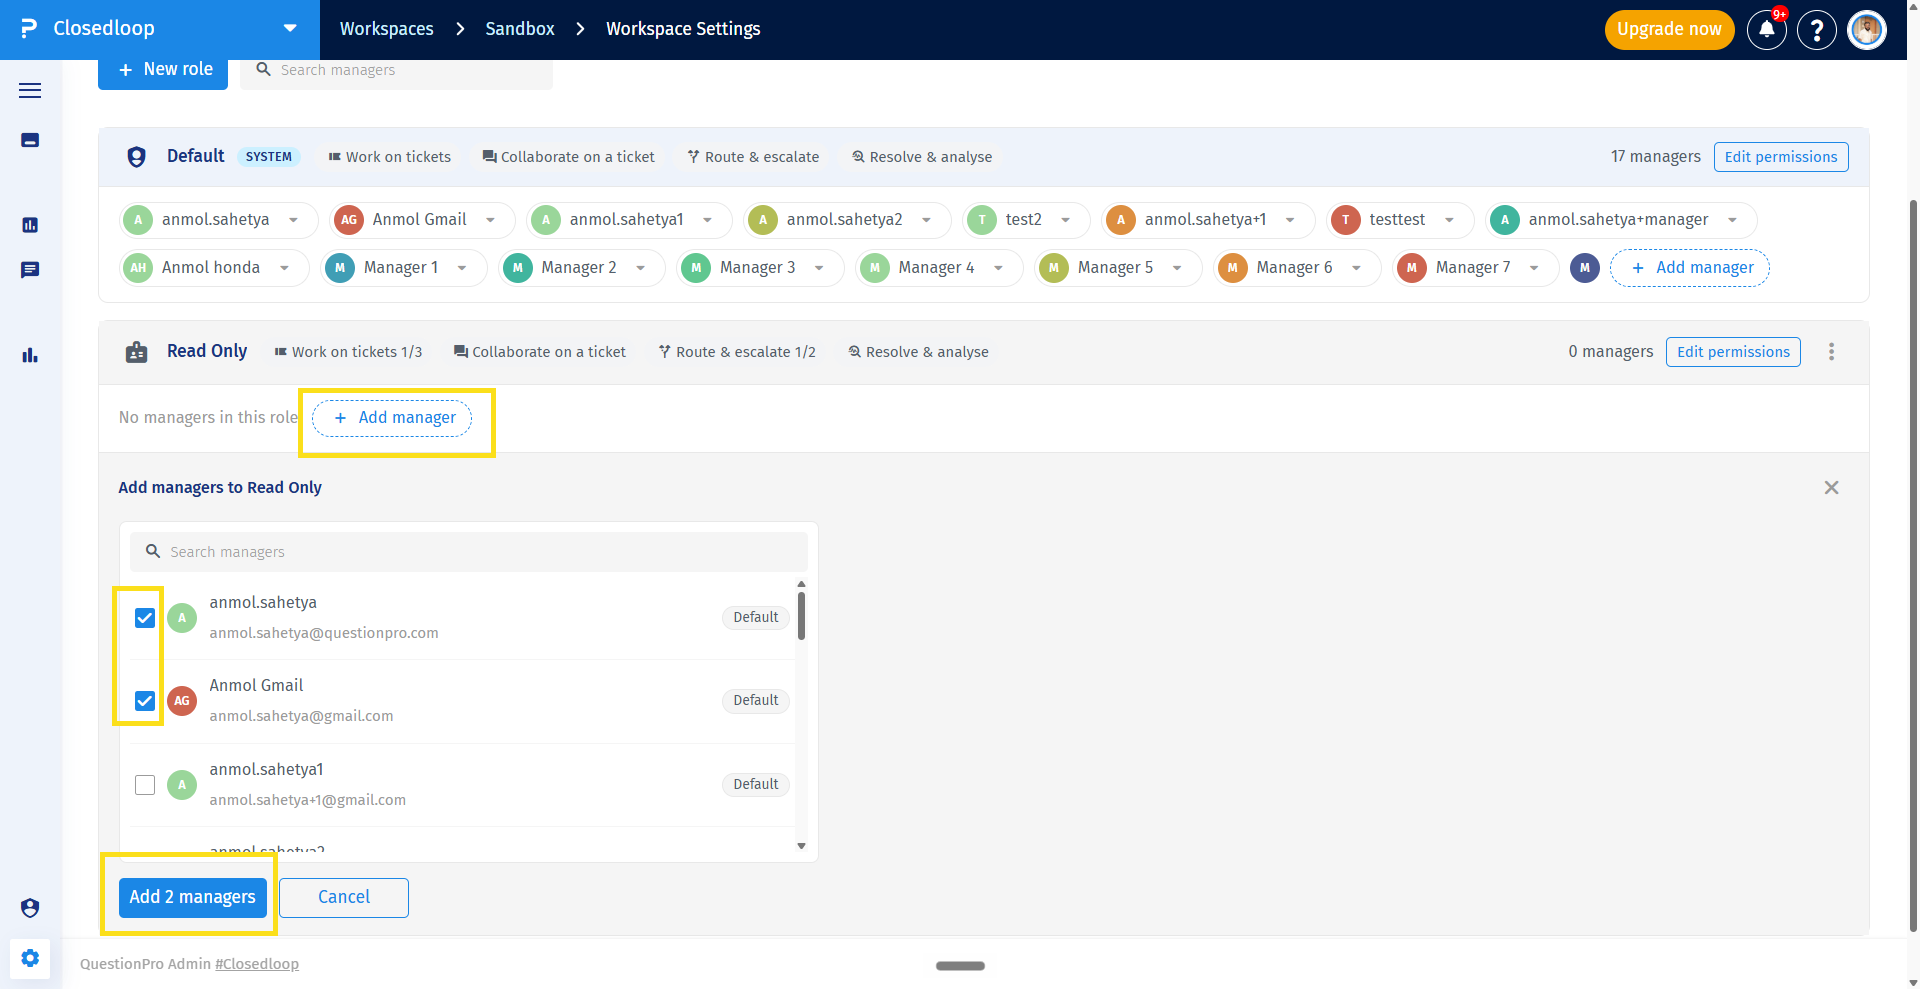Image resolution: width=1920 pixels, height=989 pixels.
Task: Open the Manager 1 chip dropdown
Action: point(462,268)
